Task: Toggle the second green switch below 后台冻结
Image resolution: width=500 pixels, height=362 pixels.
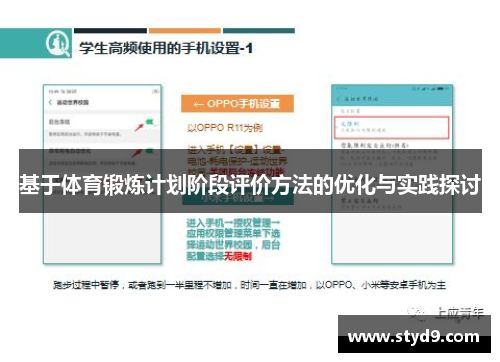Action: coord(151,151)
